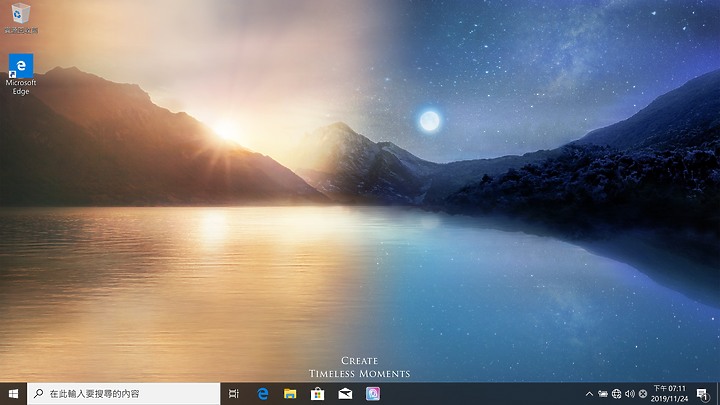
Task: Open Task View on the taskbar
Action: (x=234, y=394)
